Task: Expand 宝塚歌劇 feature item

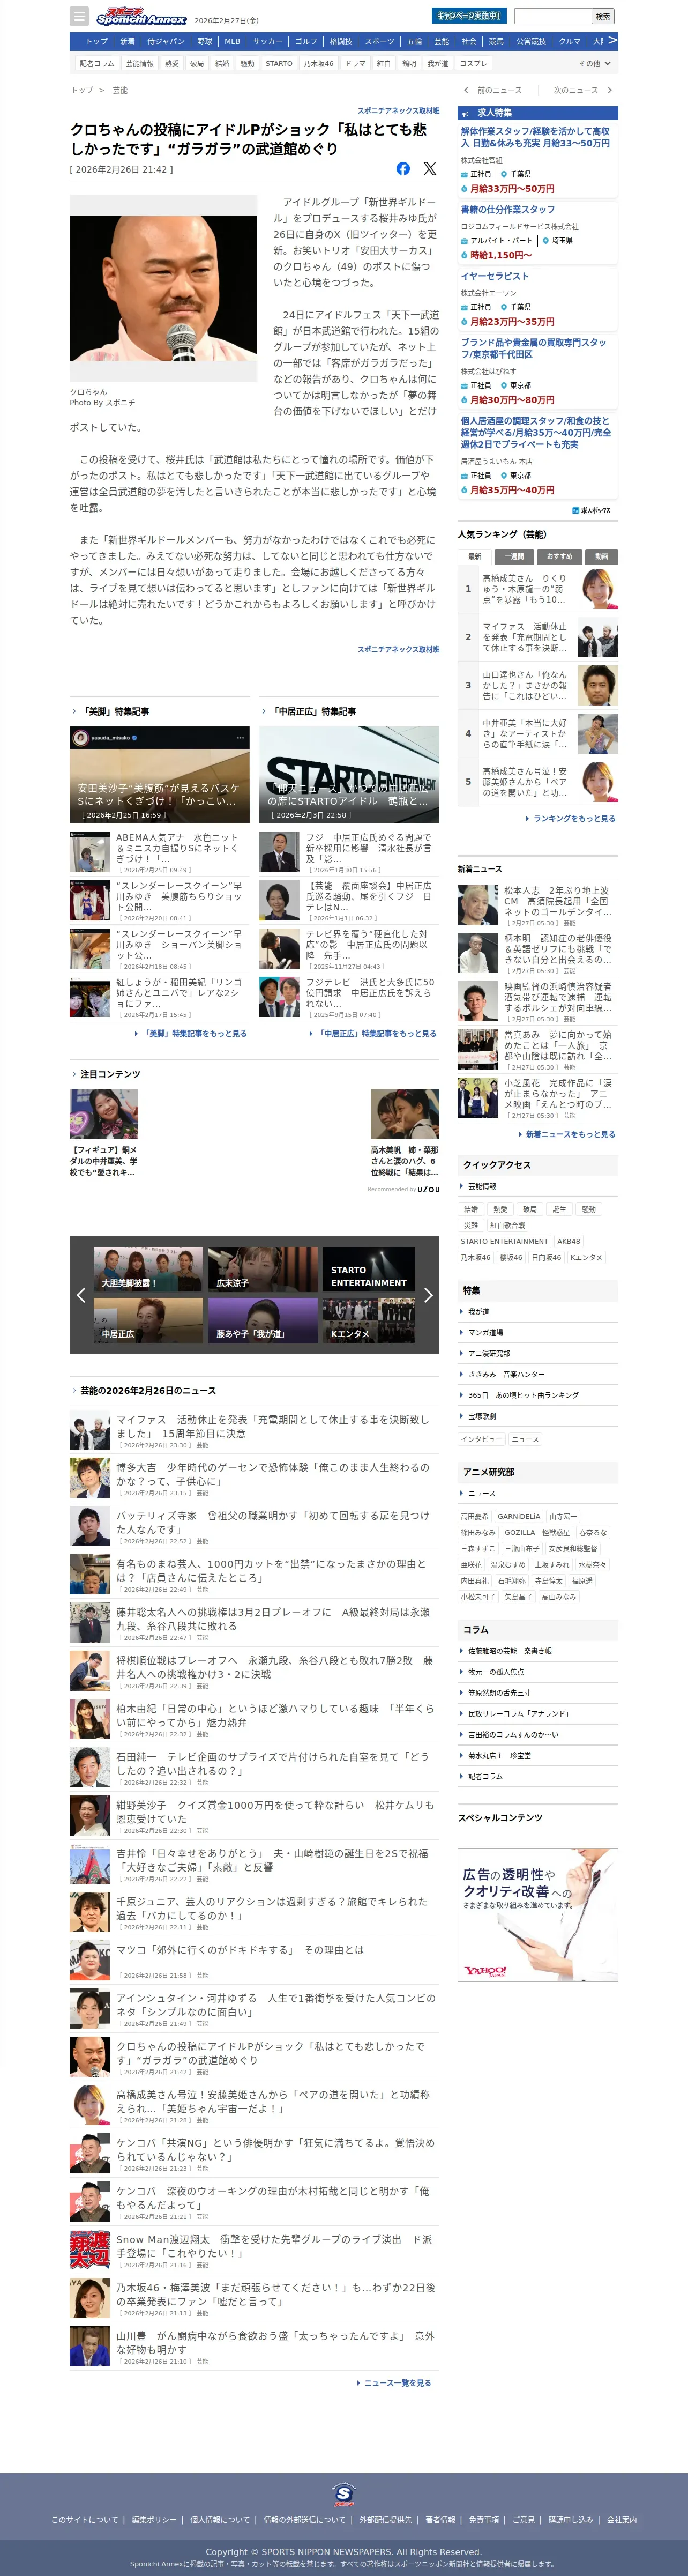Action: click(538, 1416)
